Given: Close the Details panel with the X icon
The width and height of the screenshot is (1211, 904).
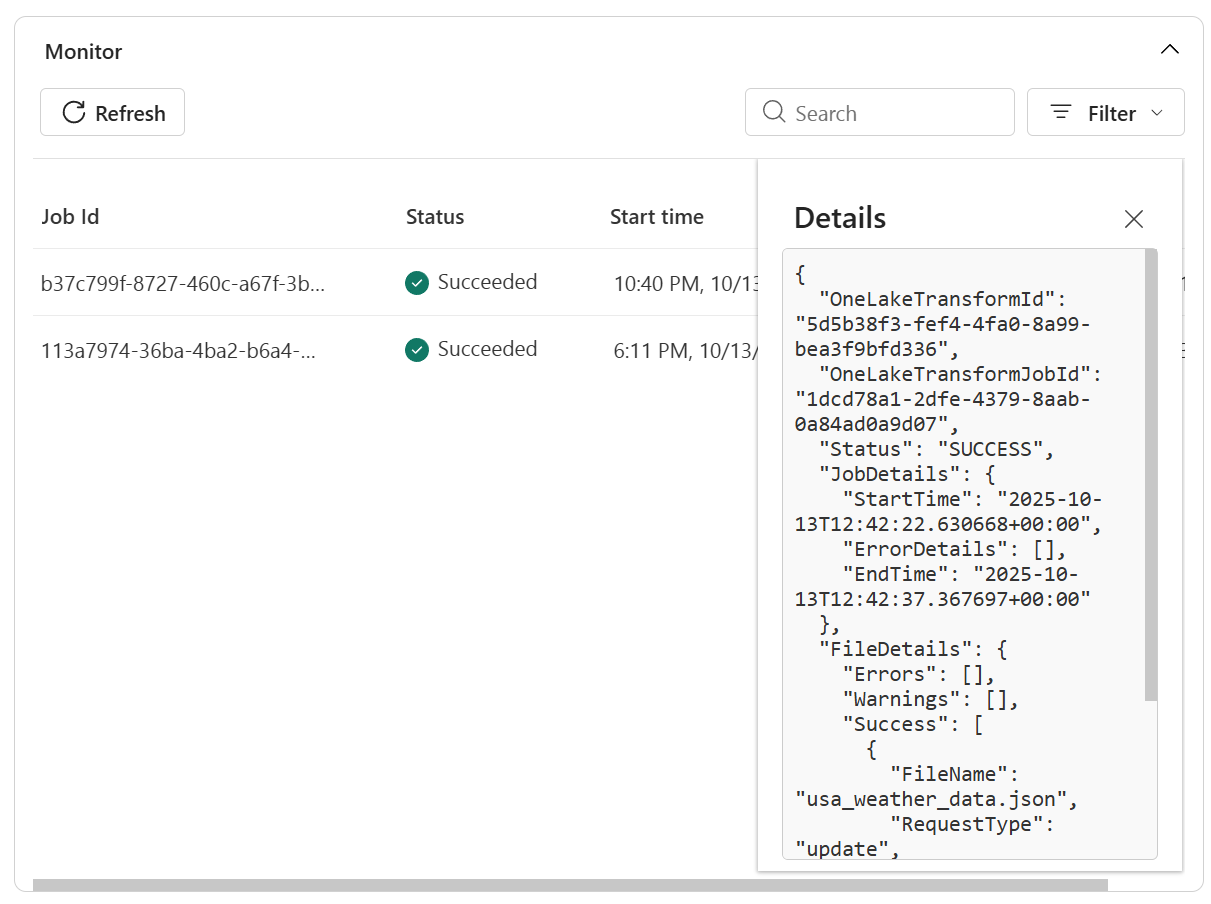Looking at the screenshot, I should tap(1133, 218).
